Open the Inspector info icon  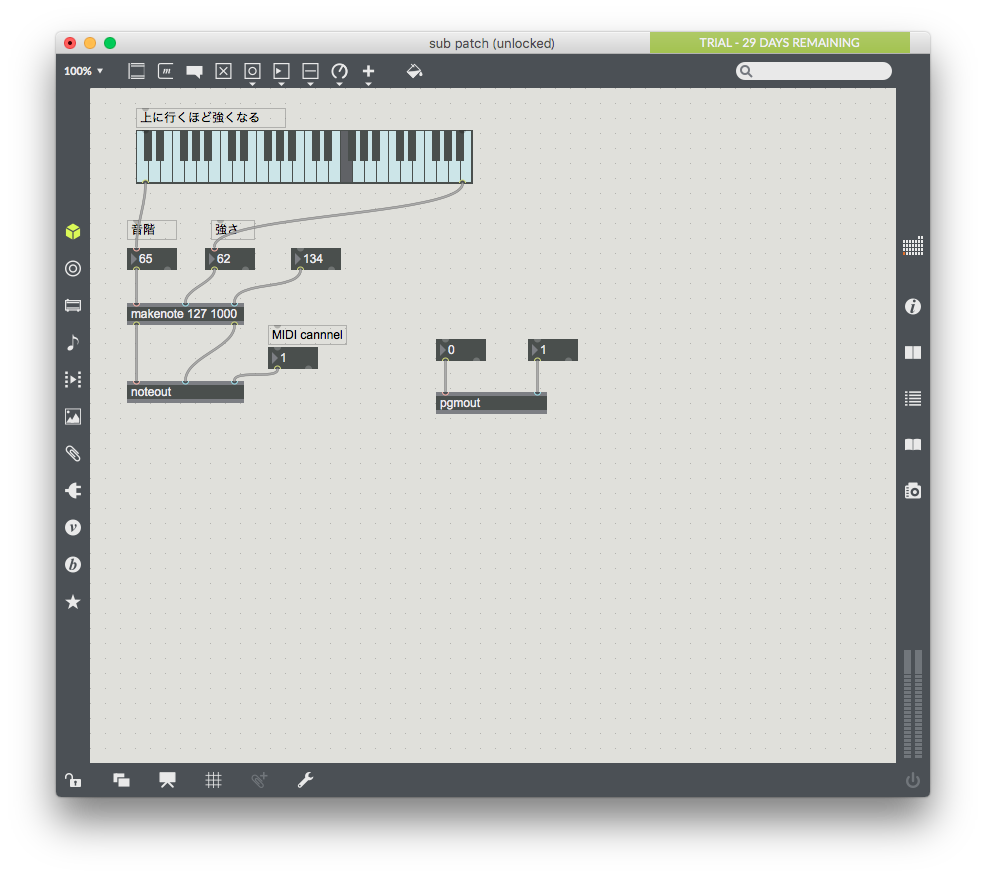pos(913,306)
